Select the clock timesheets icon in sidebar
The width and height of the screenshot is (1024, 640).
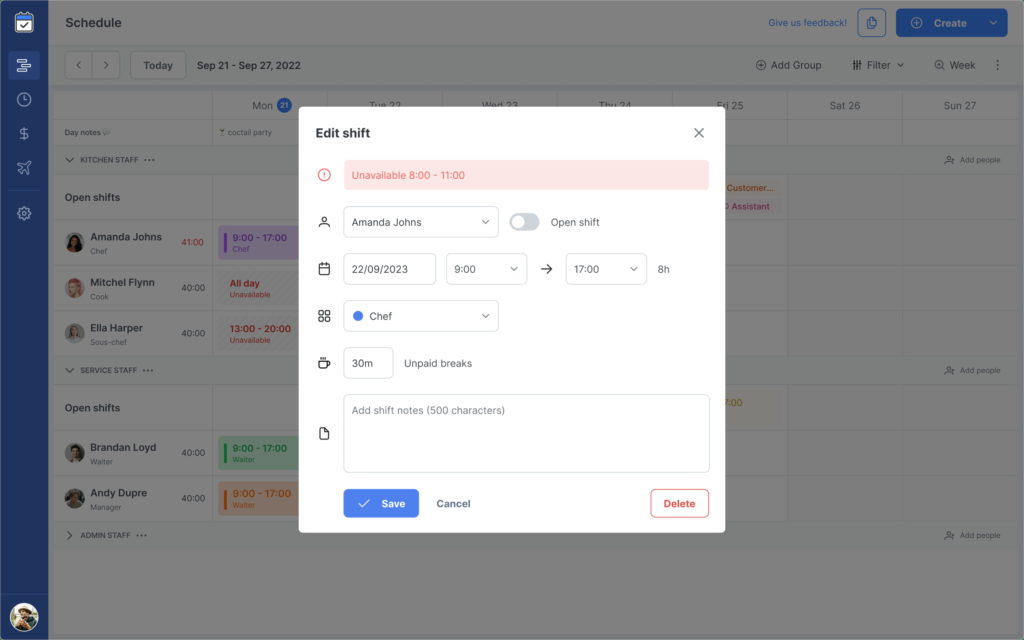[x=24, y=99]
